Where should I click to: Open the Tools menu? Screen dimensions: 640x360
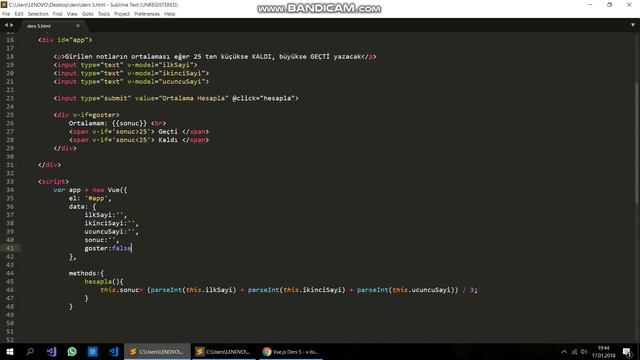pos(104,14)
